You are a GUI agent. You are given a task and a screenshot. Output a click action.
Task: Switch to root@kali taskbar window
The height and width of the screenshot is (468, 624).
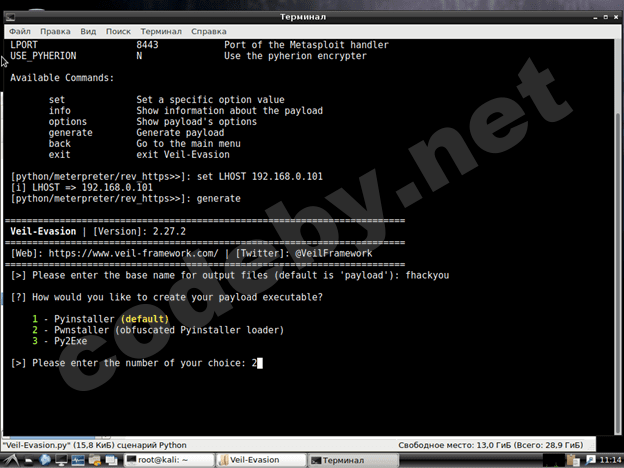[x=169, y=460]
